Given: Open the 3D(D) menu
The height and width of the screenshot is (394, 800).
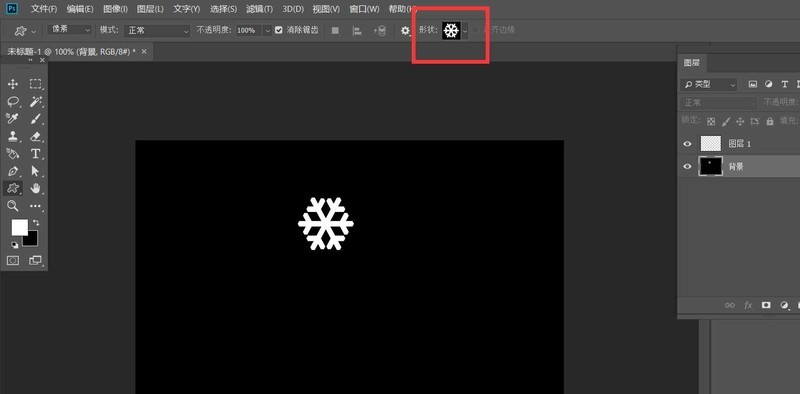Looking at the screenshot, I should (293, 9).
